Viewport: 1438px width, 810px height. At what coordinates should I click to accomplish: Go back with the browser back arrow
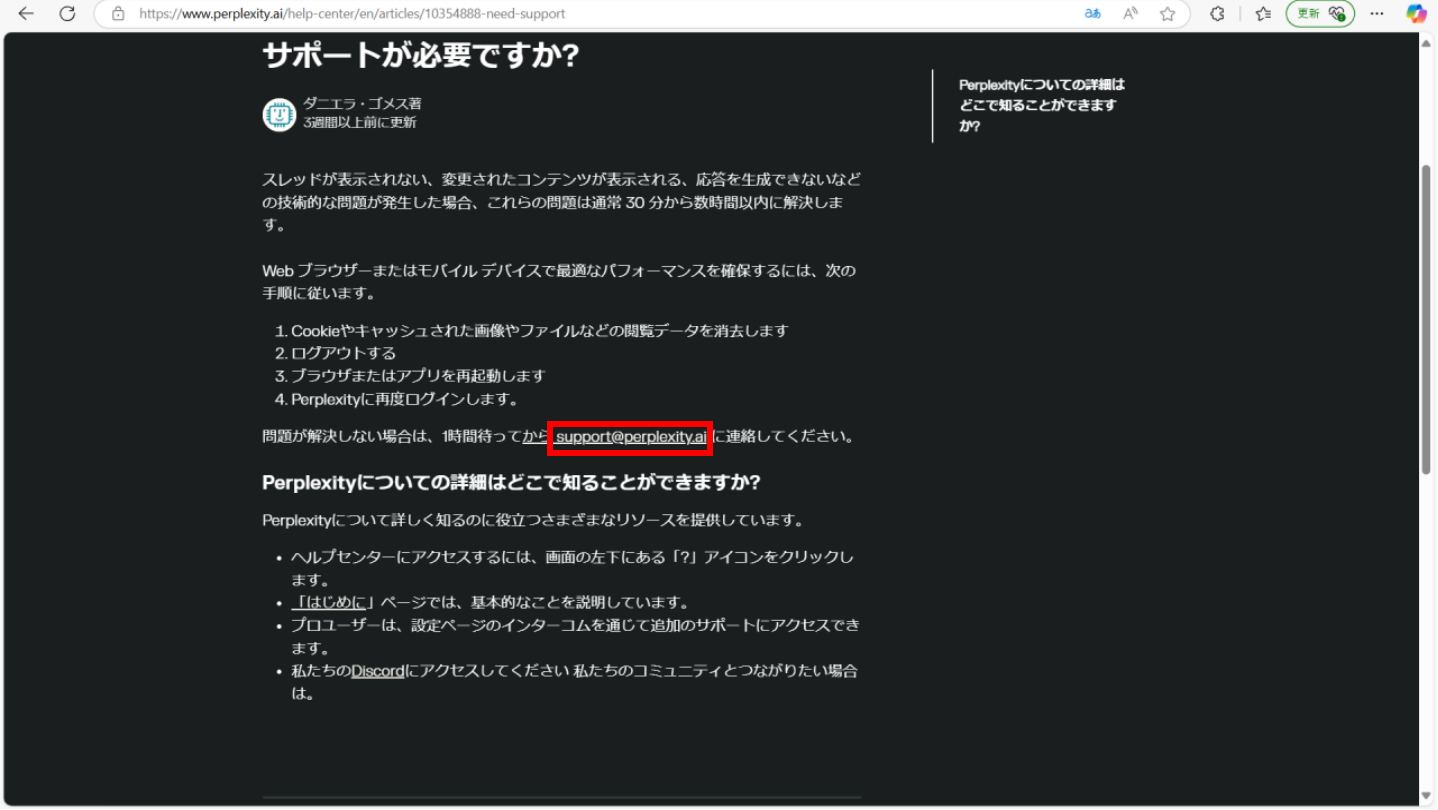pos(26,14)
